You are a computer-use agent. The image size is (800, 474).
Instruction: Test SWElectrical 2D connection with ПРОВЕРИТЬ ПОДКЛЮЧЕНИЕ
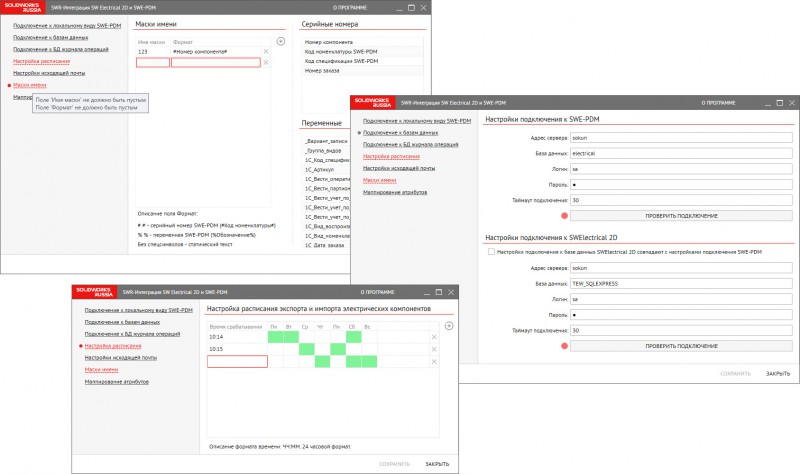(681, 346)
